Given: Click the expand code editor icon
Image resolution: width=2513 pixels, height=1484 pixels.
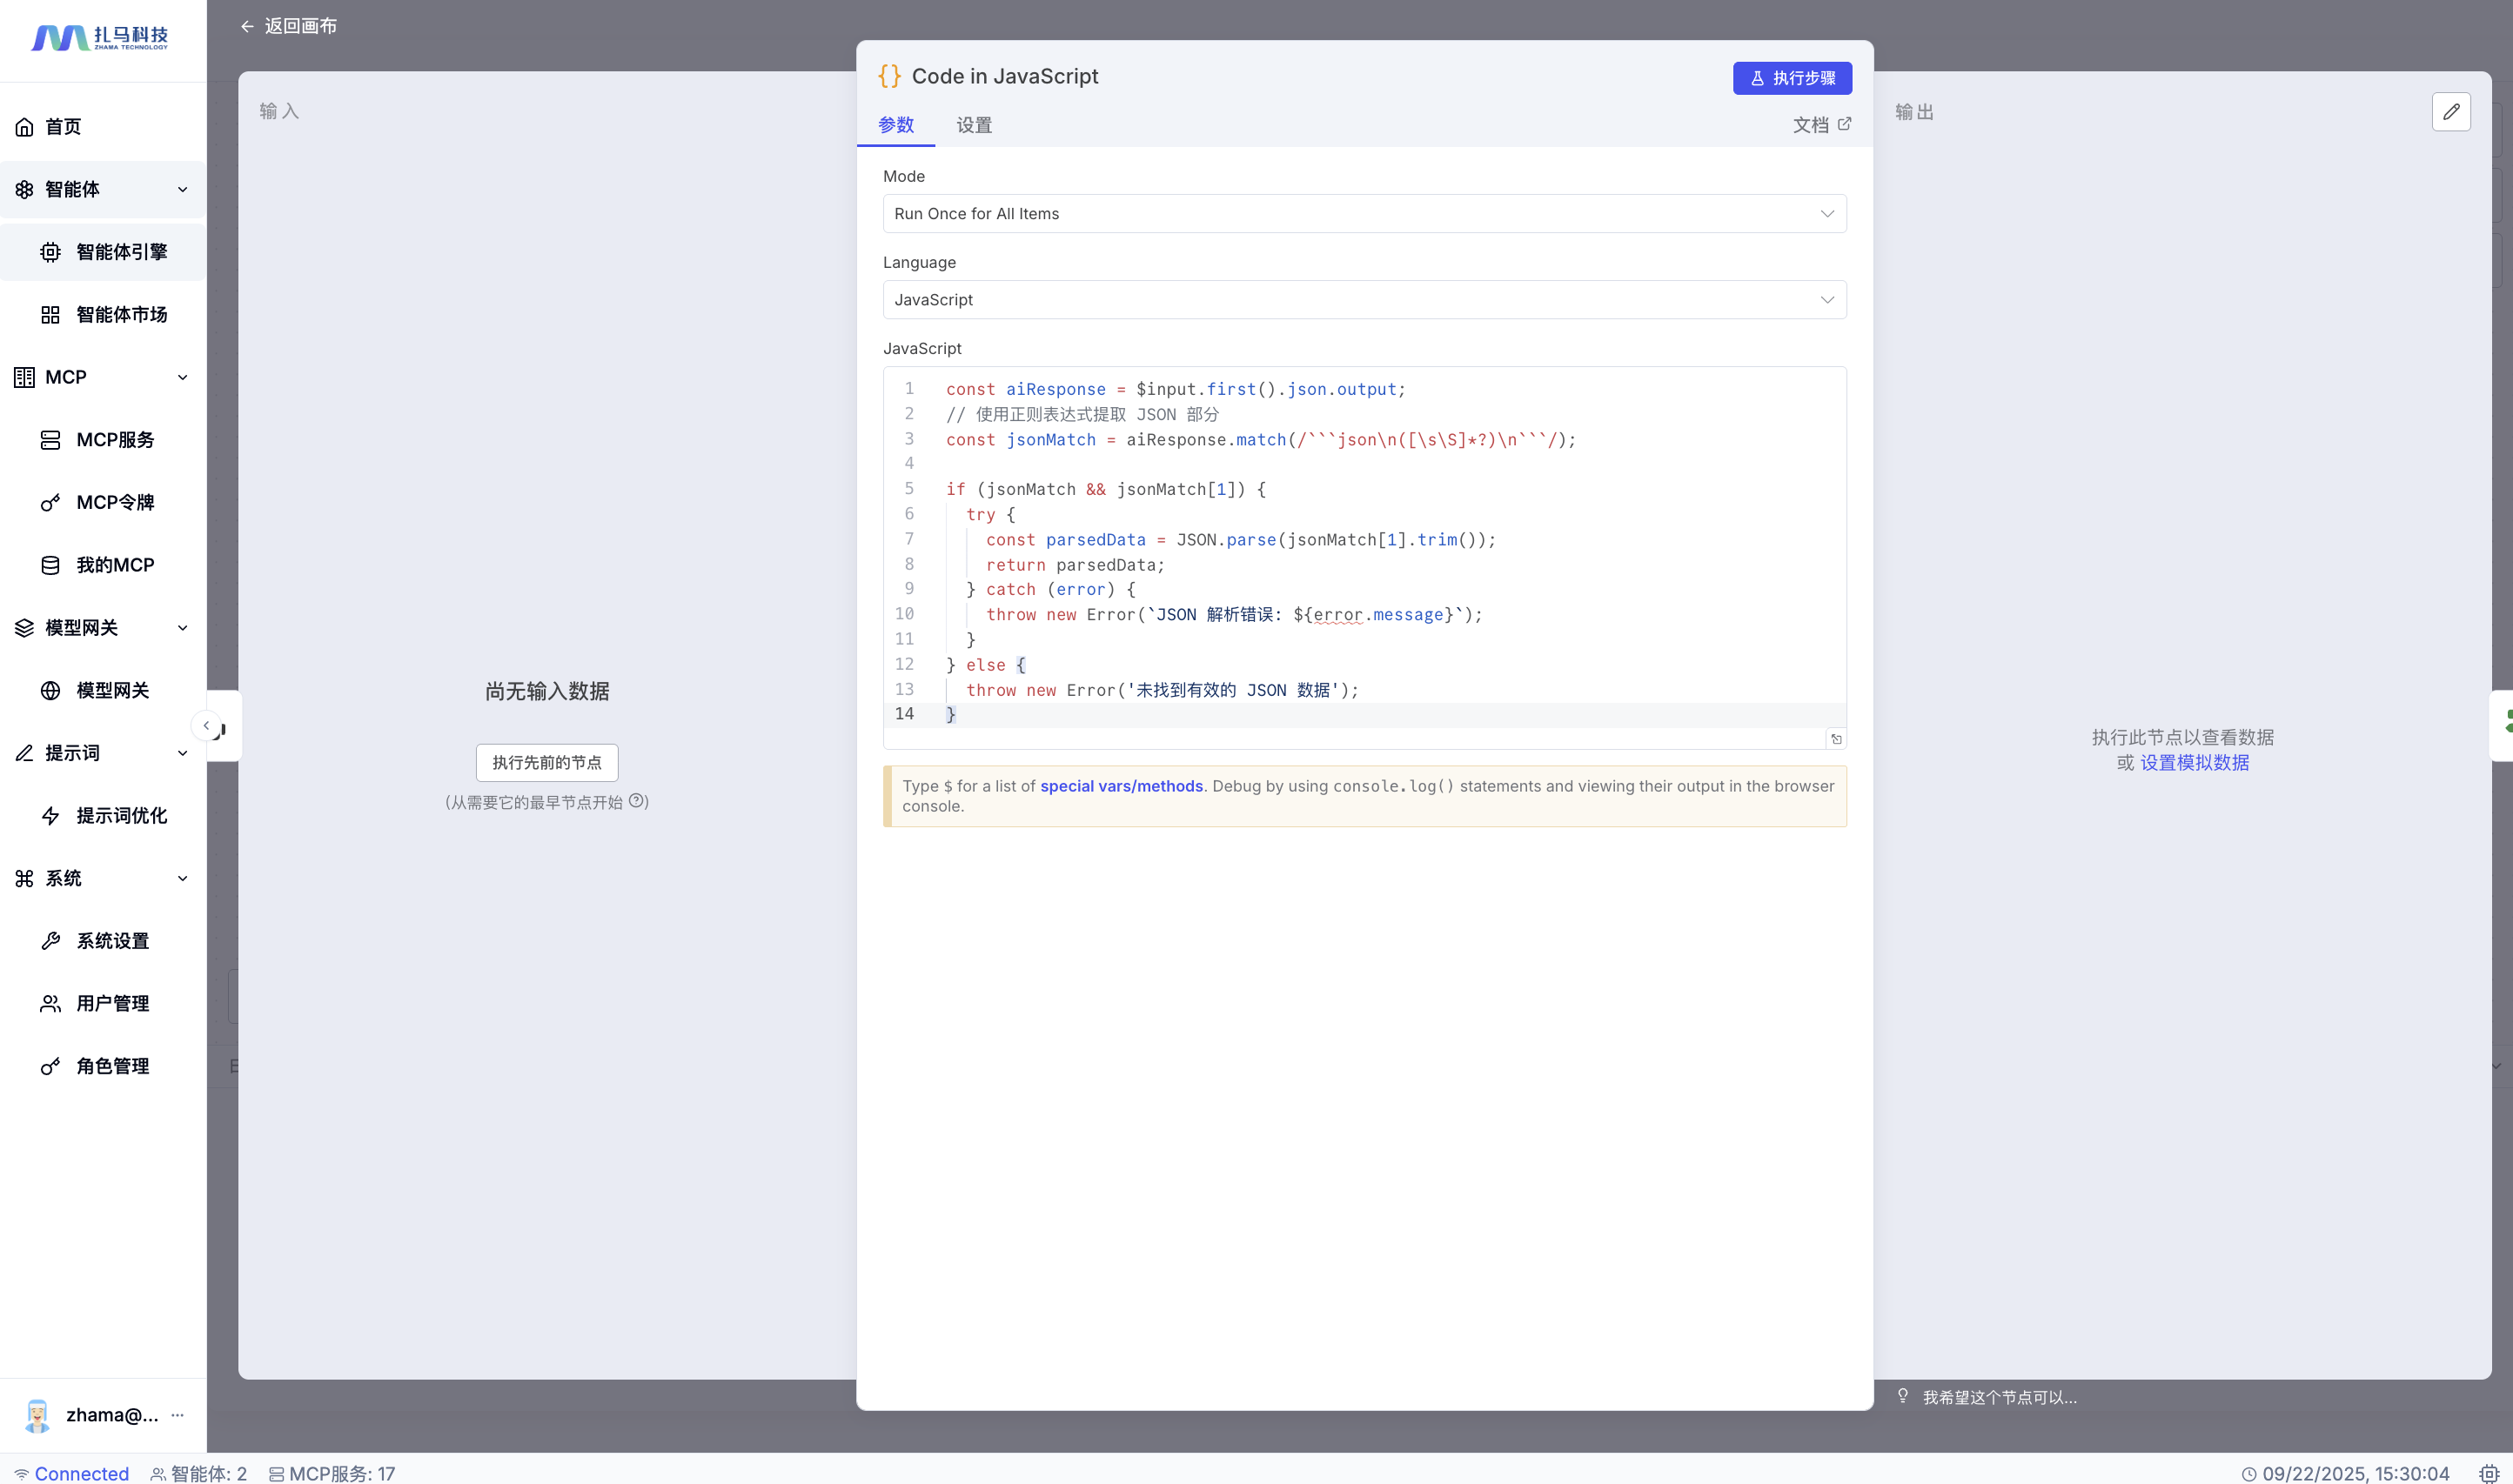Looking at the screenshot, I should tap(1836, 739).
